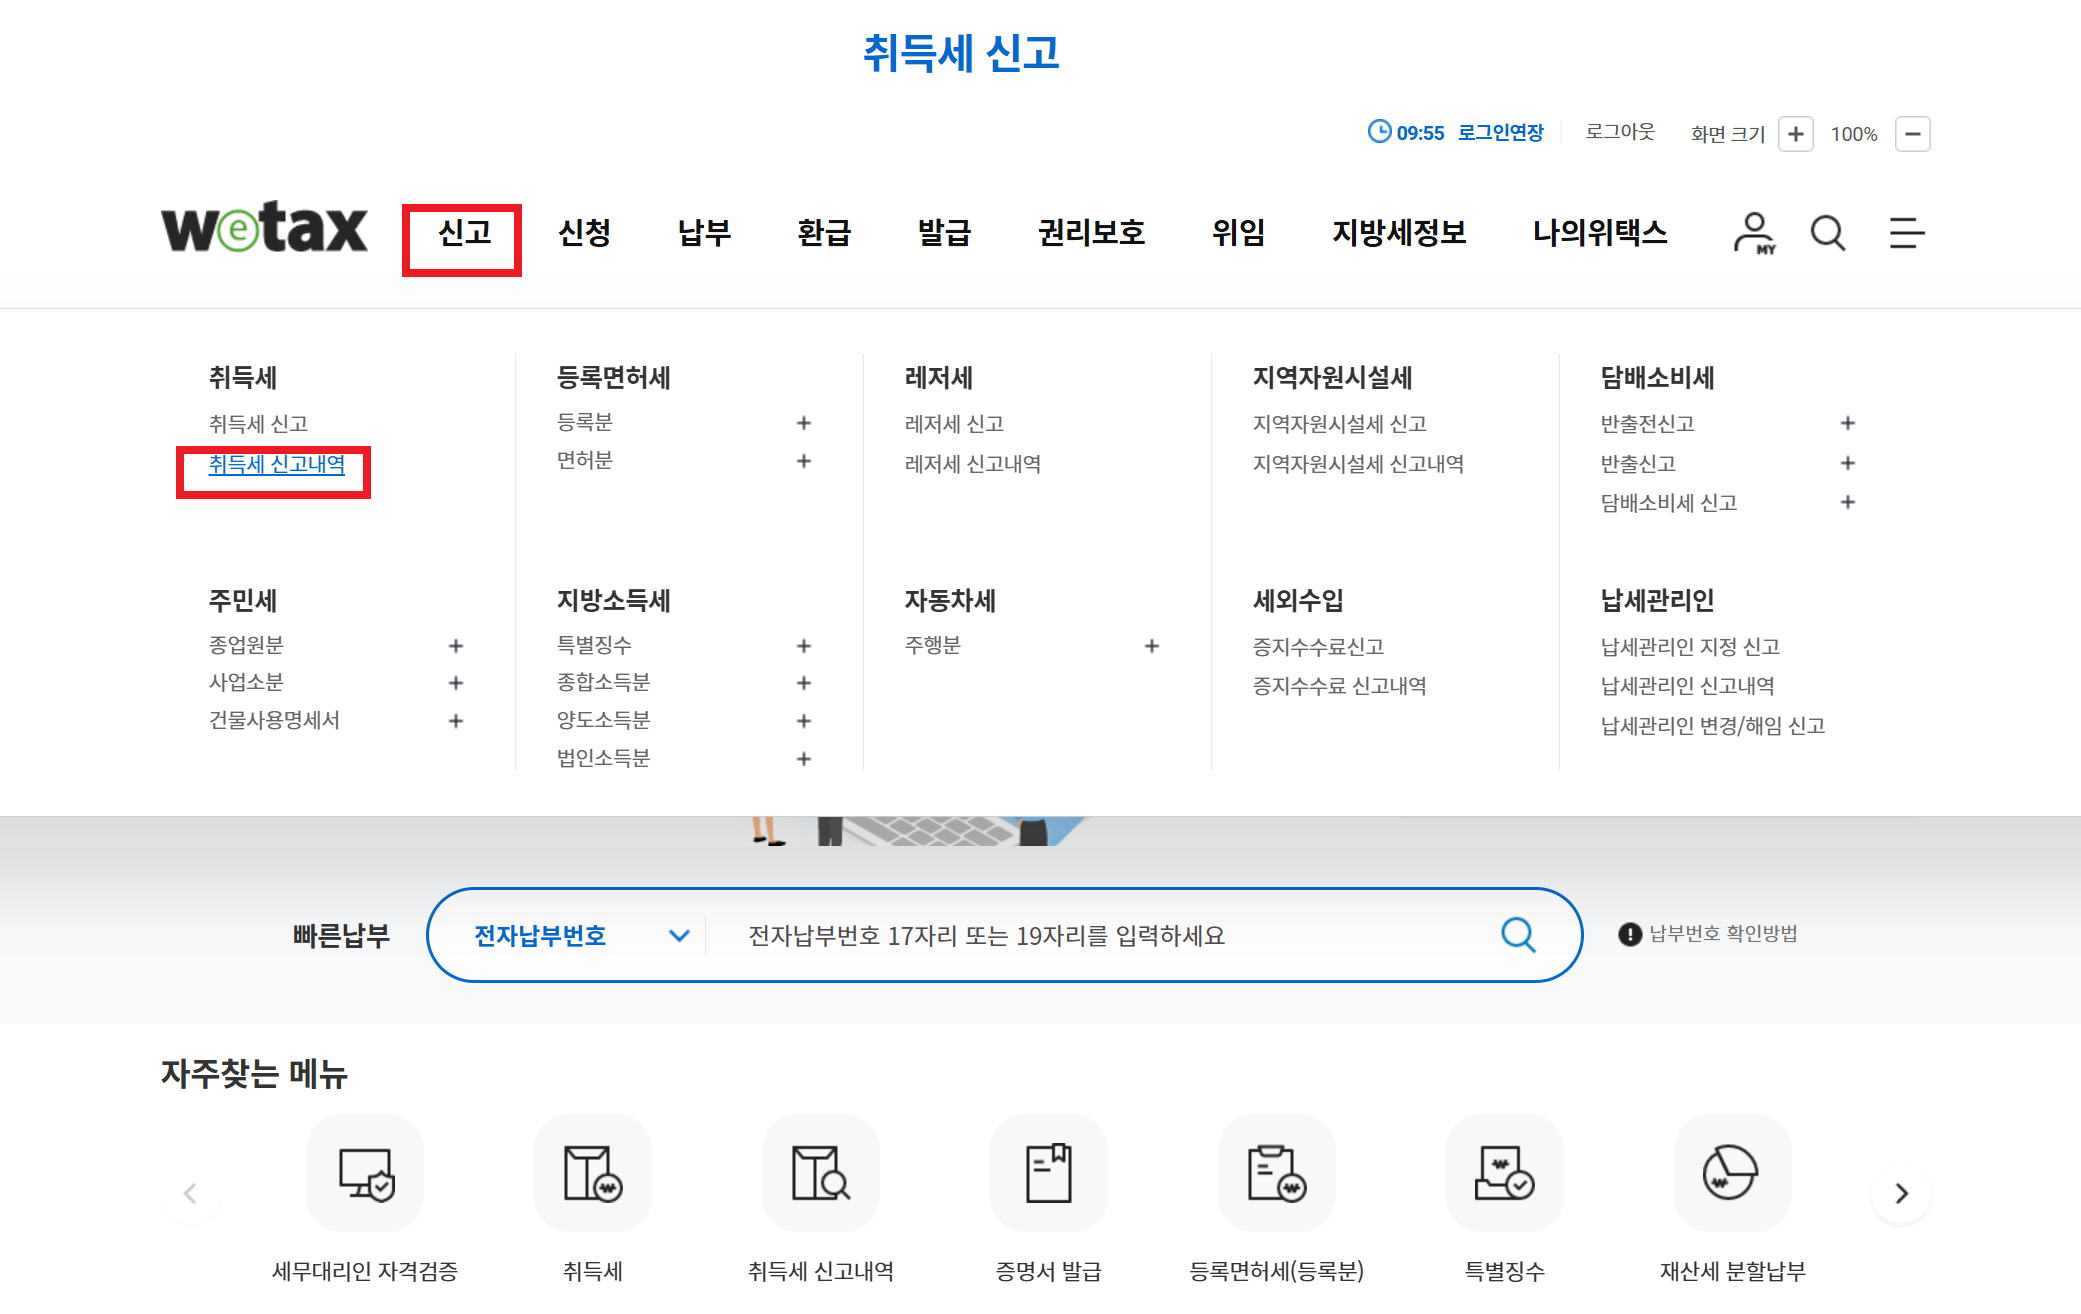Expand the 등록분 submenu
Viewport: 2081px width, 1314px height.
click(803, 423)
